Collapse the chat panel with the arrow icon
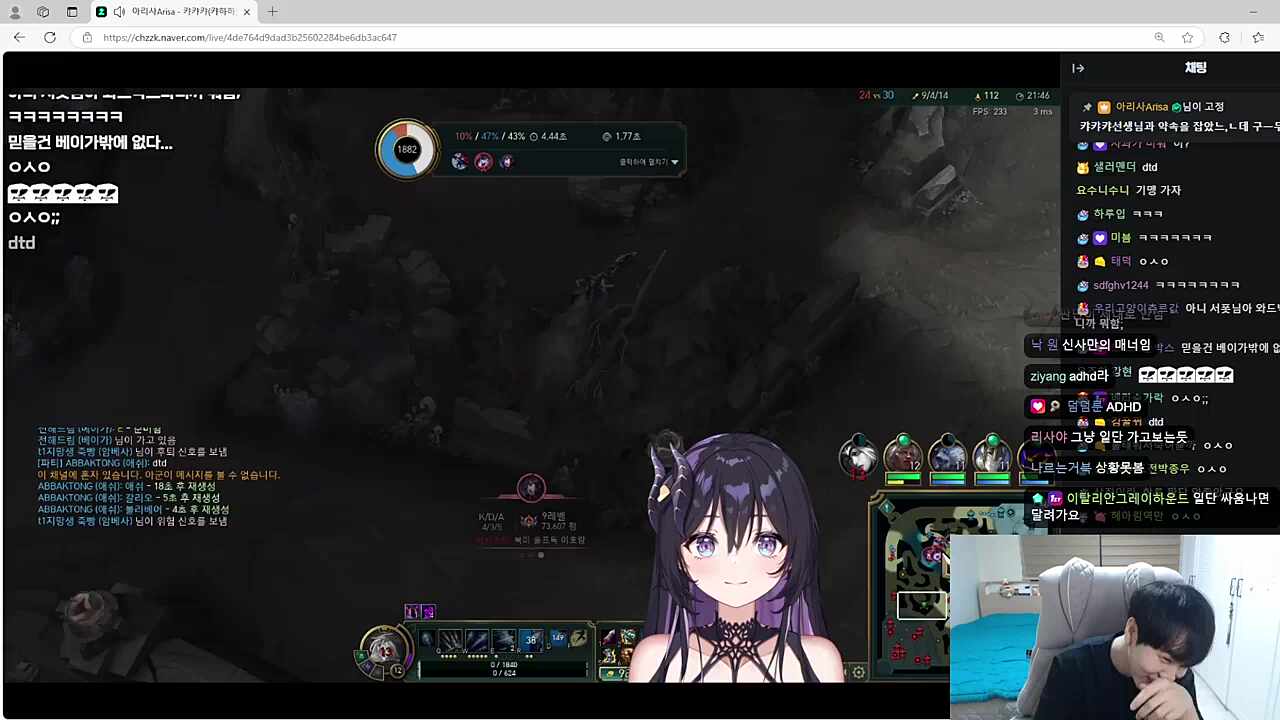Viewport: 1280px width, 720px height. [1078, 68]
